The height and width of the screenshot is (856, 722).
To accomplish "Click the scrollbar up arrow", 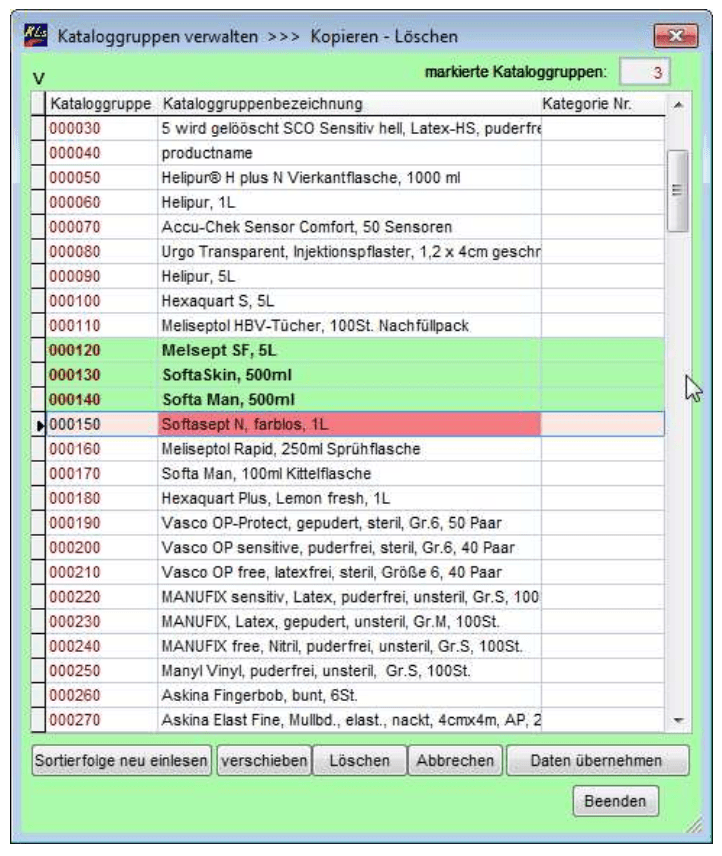I will pyautogui.click(x=678, y=104).
